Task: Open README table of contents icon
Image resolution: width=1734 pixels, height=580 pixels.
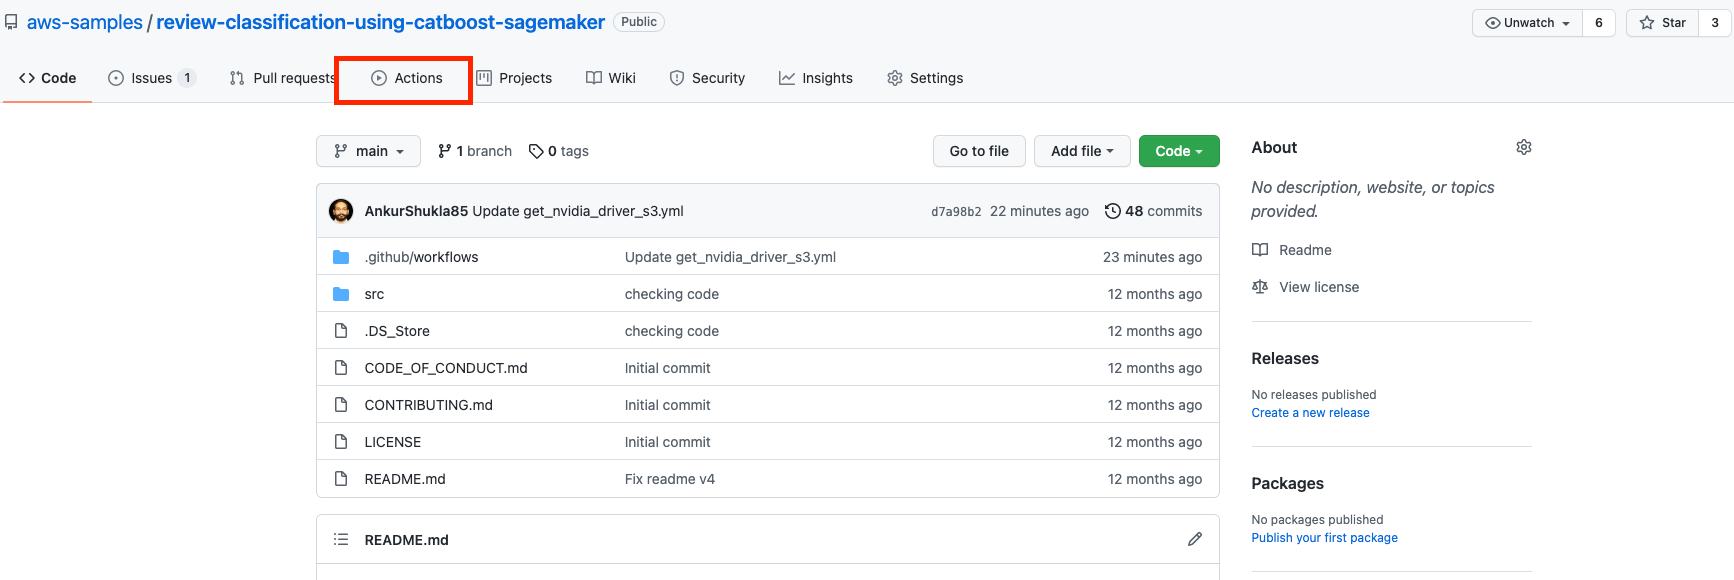Action: click(341, 540)
